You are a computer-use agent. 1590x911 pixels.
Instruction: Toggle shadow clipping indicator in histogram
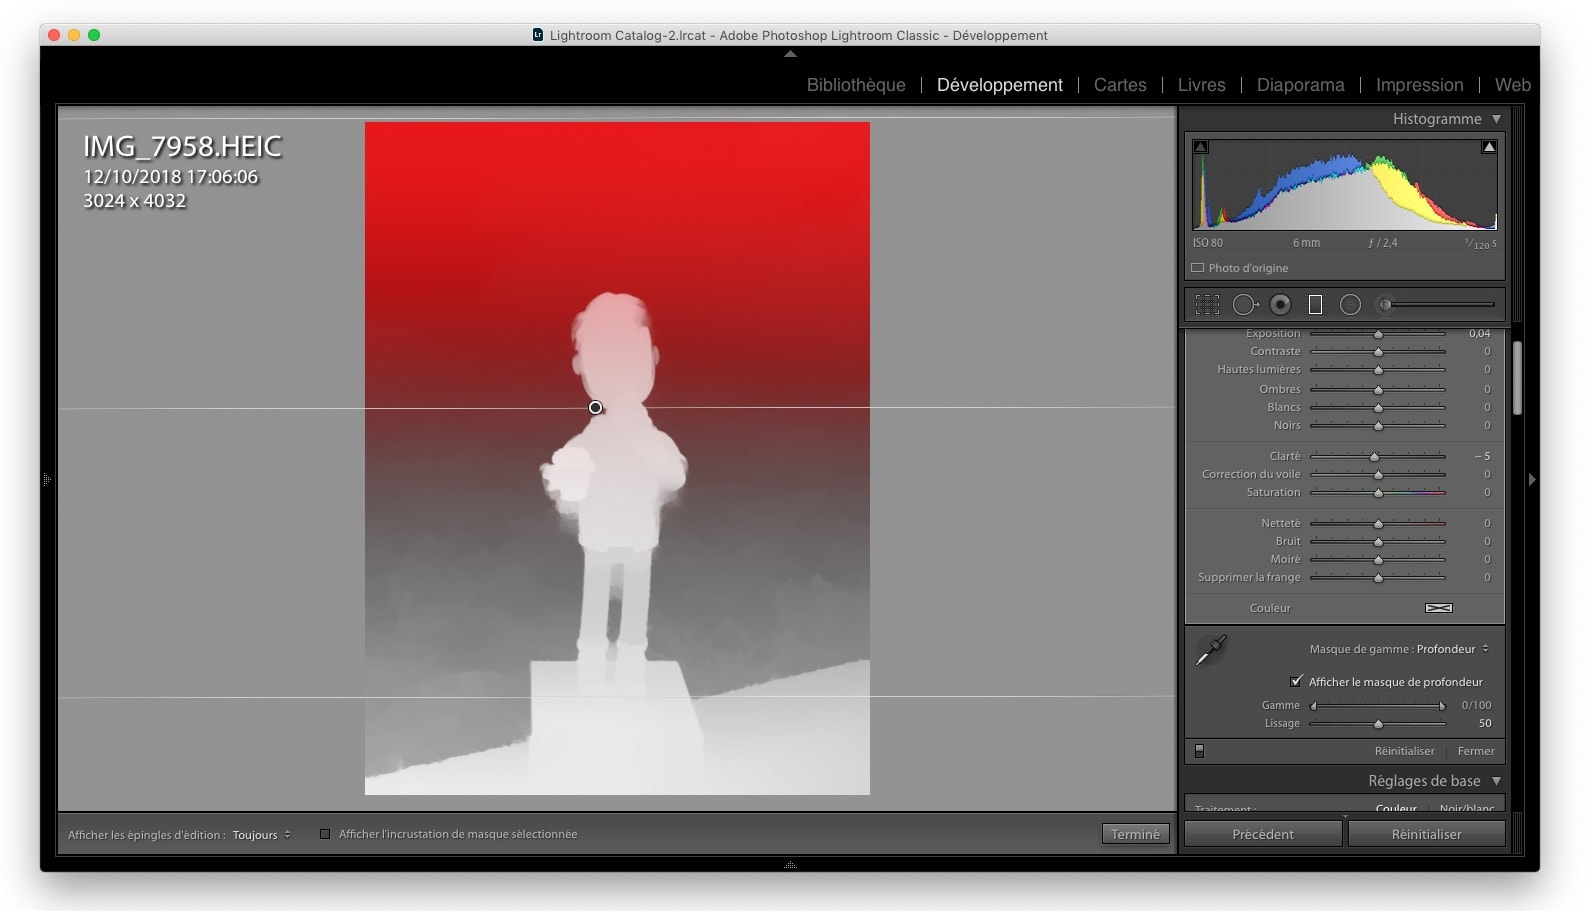(x=1201, y=147)
